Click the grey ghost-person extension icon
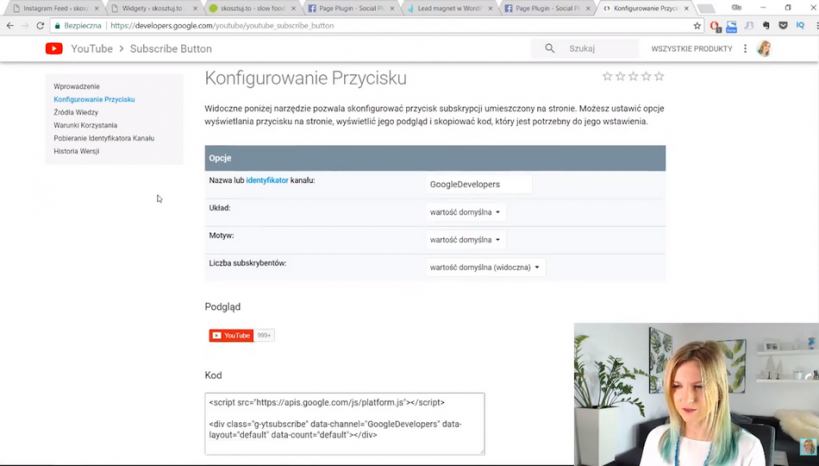This screenshot has width=819, height=466. point(749,26)
